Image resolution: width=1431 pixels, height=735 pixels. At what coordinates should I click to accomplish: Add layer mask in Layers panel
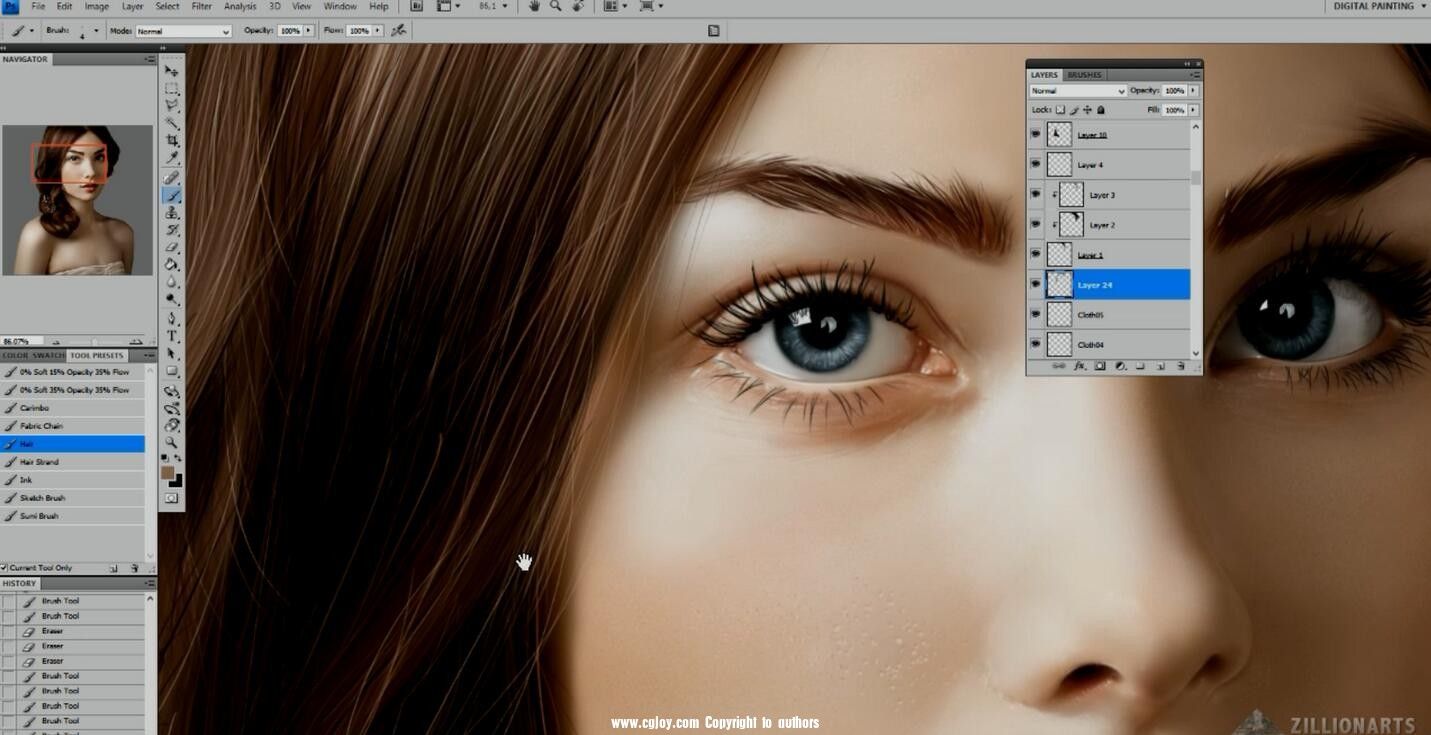(1100, 366)
